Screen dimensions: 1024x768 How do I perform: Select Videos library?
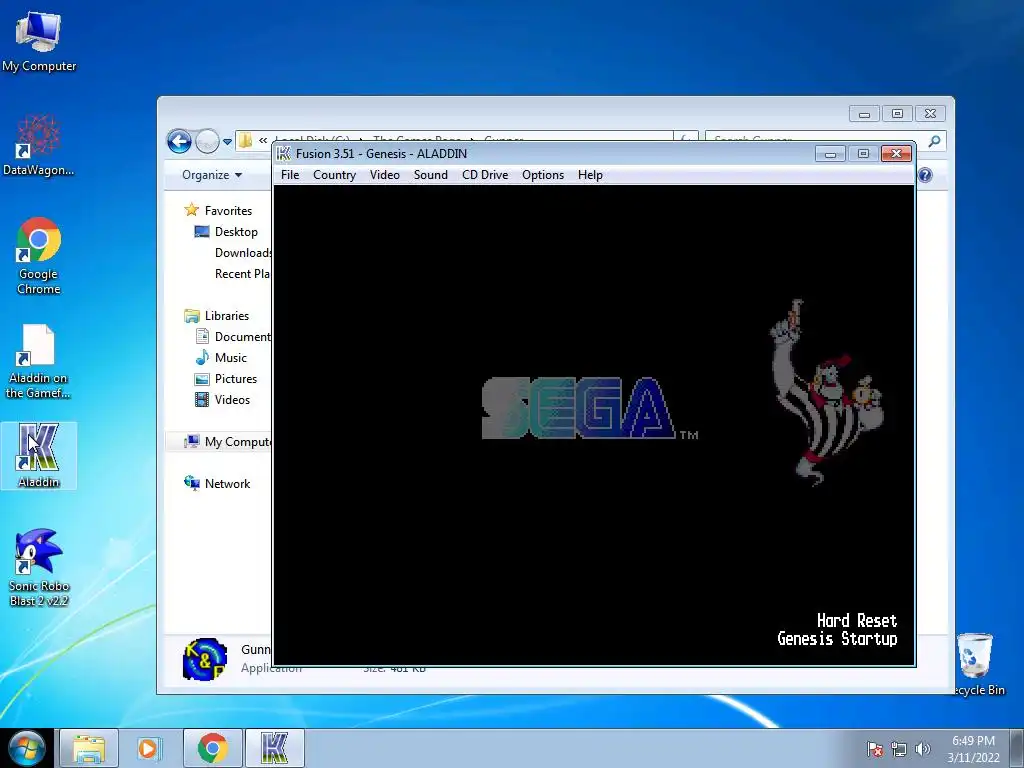click(x=232, y=400)
